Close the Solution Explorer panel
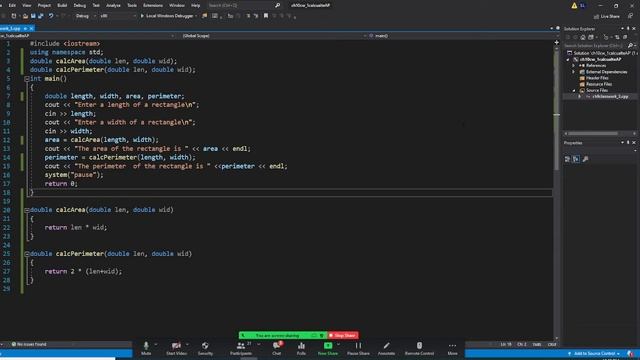The height and width of the screenshot is (360, 640). [634, 29]
